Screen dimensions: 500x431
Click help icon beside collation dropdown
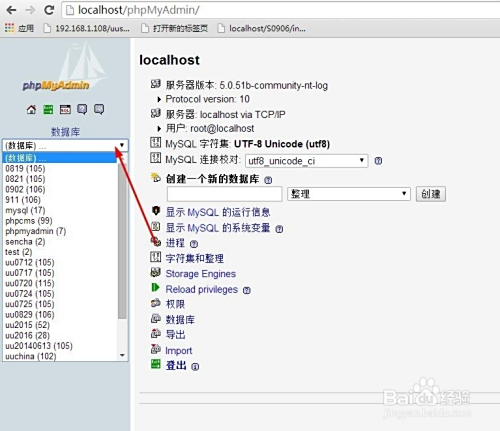378,161
